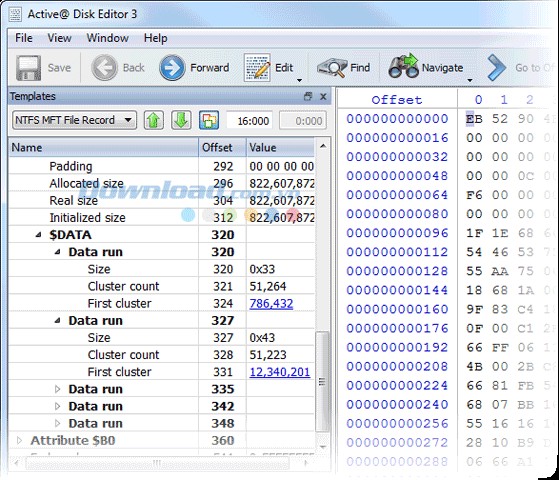The width and height of the screenshot is (559, 480).
Task: Select the Size 0x33 row
Action: tap(161, 269)
